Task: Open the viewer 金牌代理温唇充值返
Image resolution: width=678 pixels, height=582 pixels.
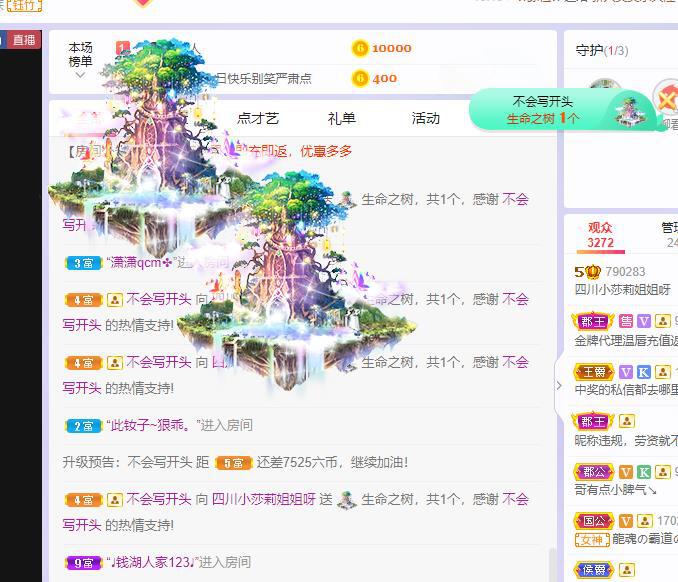Action: tap(626, 340)
